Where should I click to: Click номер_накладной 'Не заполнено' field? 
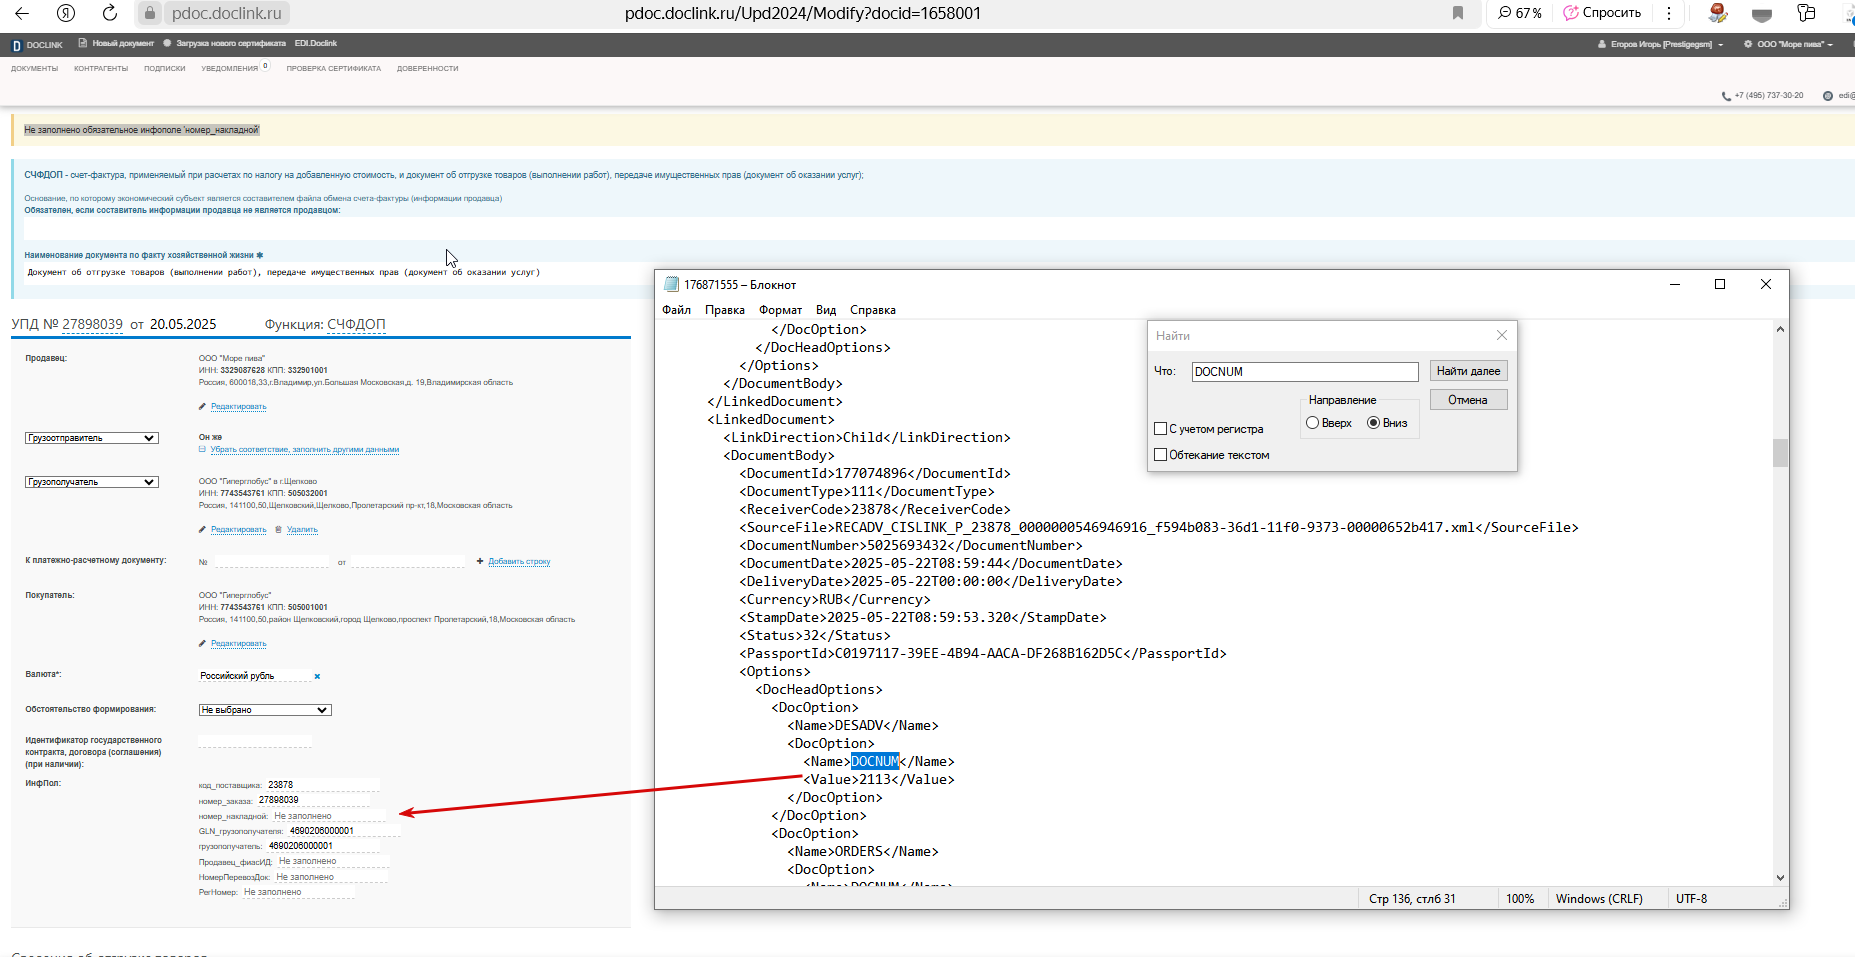pyautogui.click(x=329, y=816)
